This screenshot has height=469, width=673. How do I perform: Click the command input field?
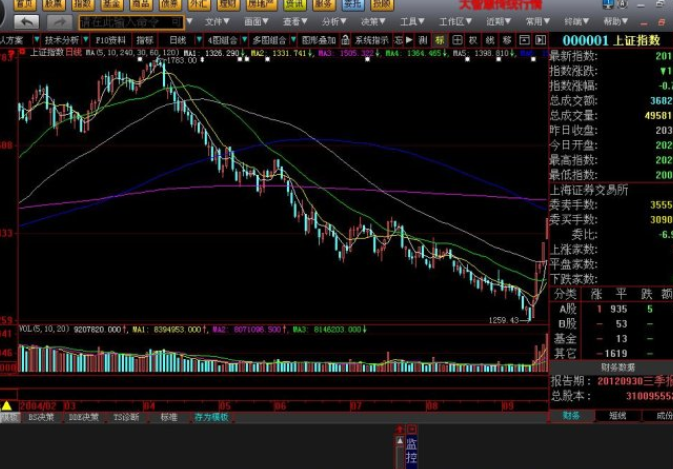(x=131, y=22)
